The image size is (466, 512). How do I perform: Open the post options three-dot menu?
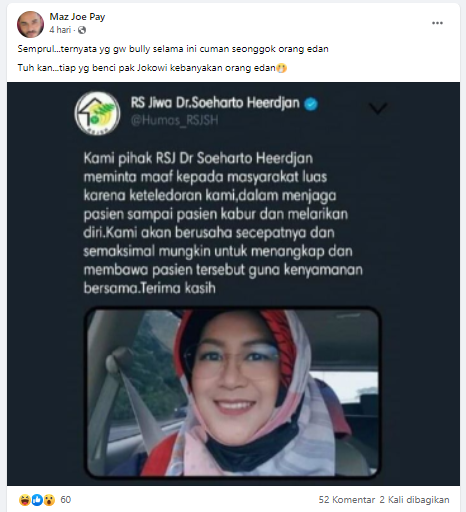point(437,23)
